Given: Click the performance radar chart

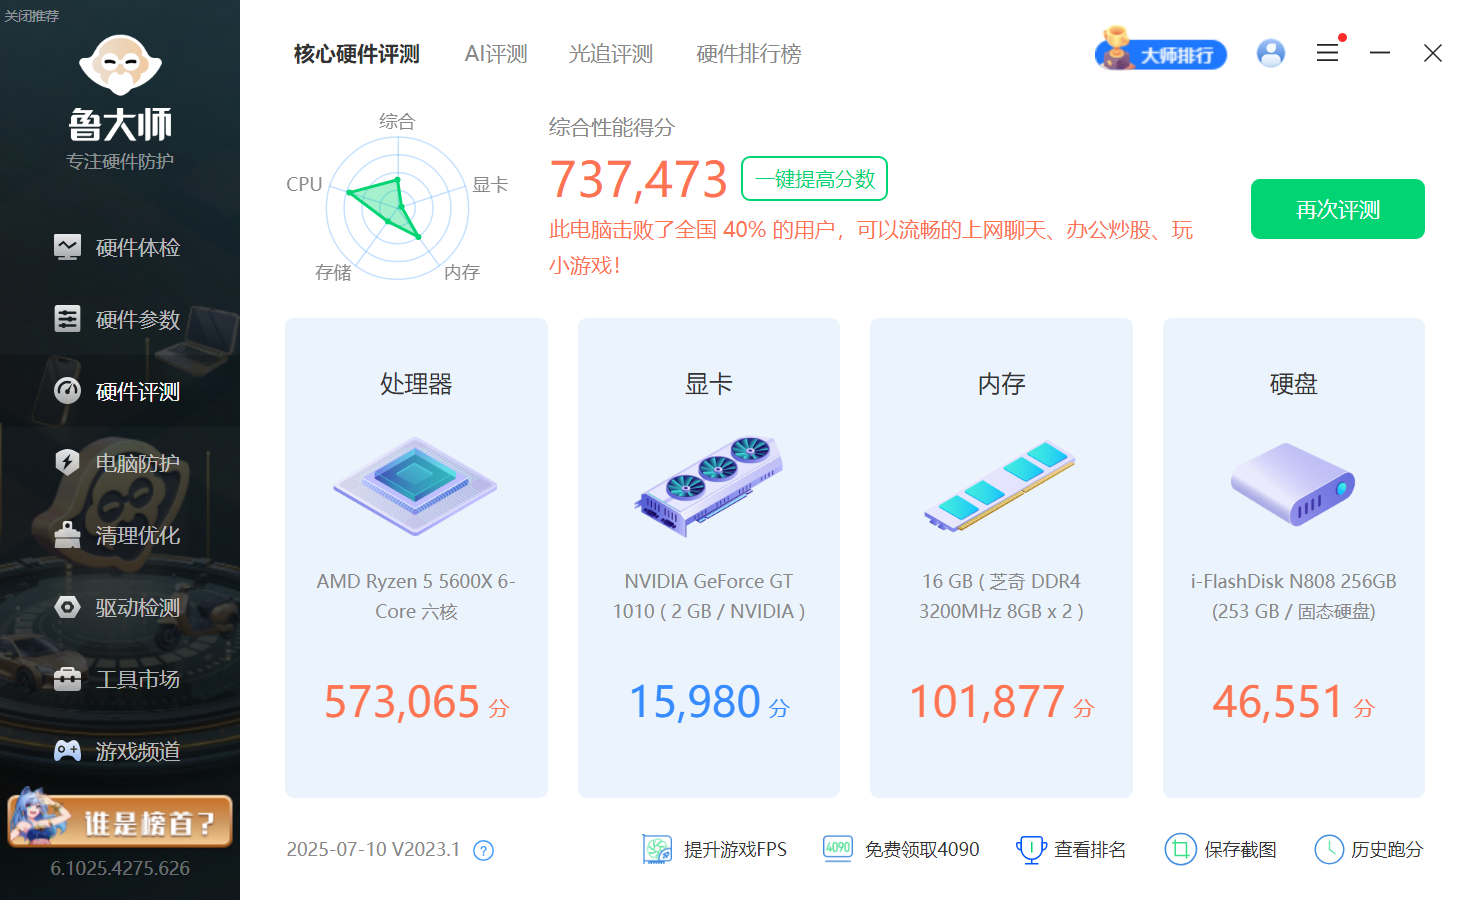Looking at the screenshot, I should (x=398, y=208).
